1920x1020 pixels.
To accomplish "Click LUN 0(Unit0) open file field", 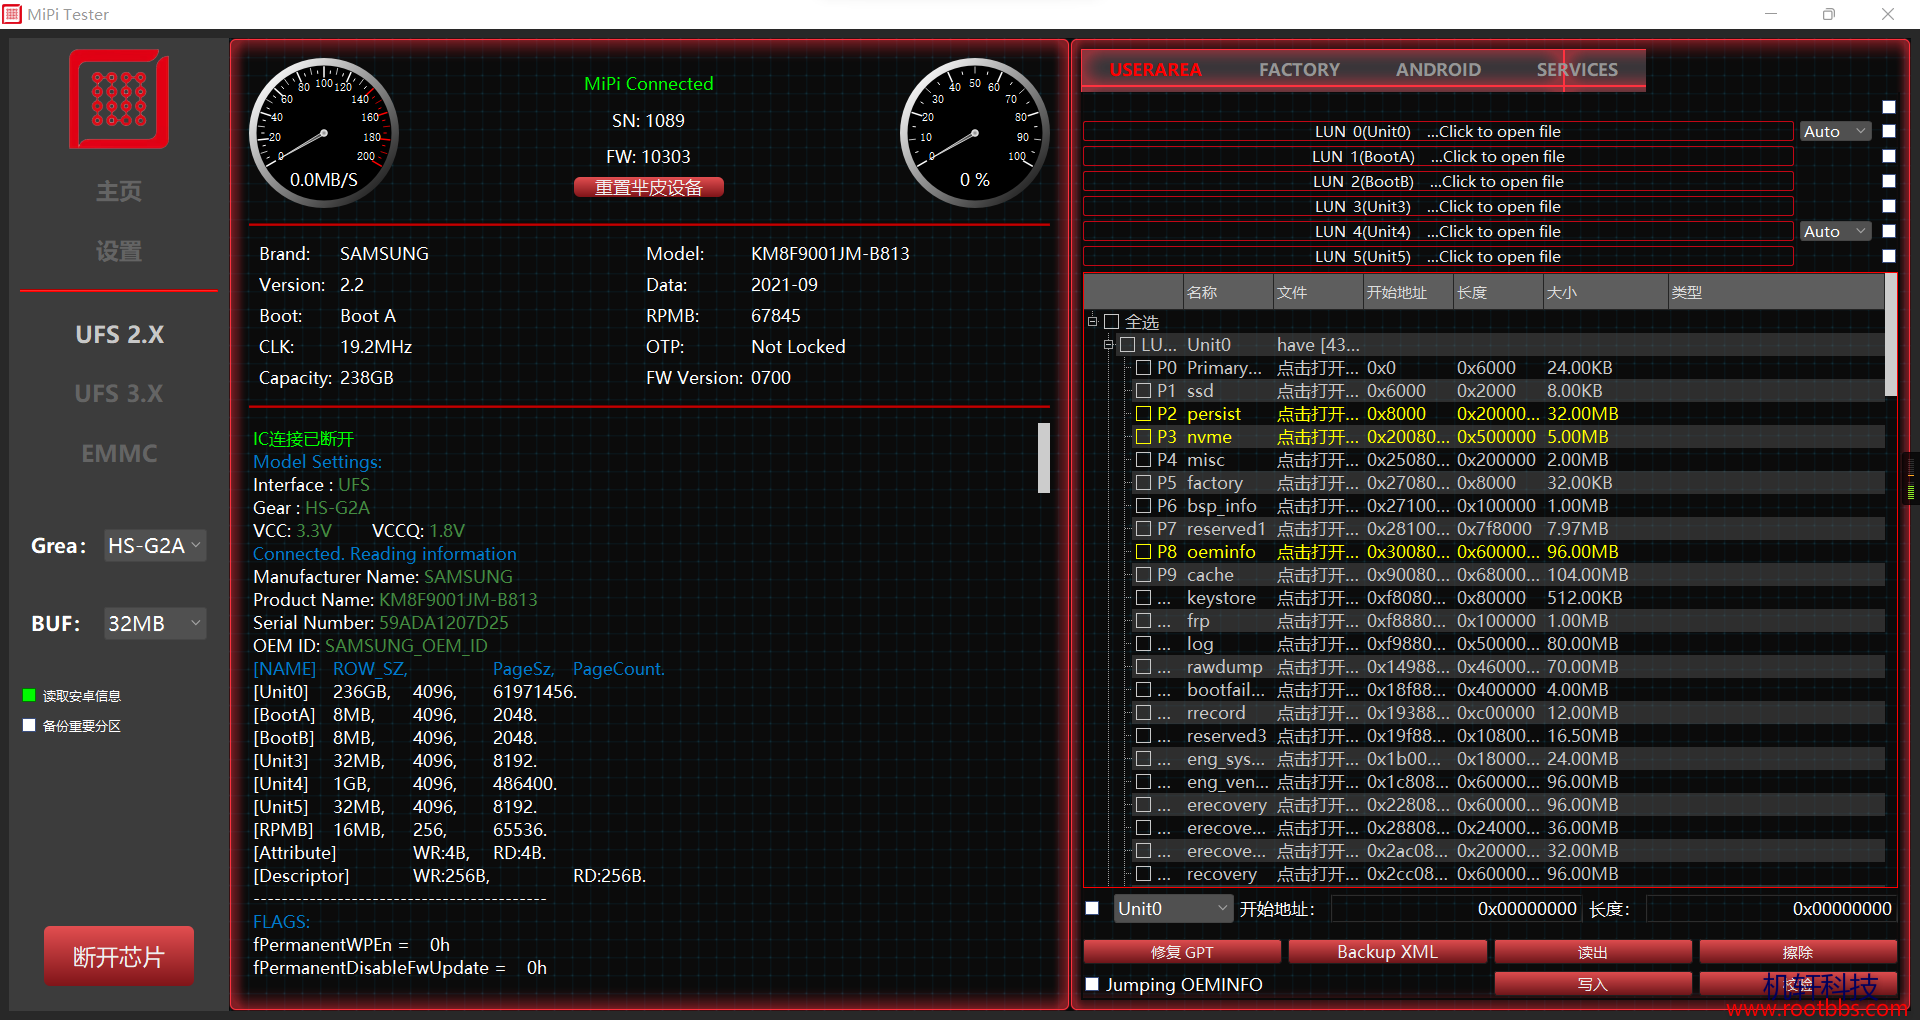I will tap(1438, 131).
